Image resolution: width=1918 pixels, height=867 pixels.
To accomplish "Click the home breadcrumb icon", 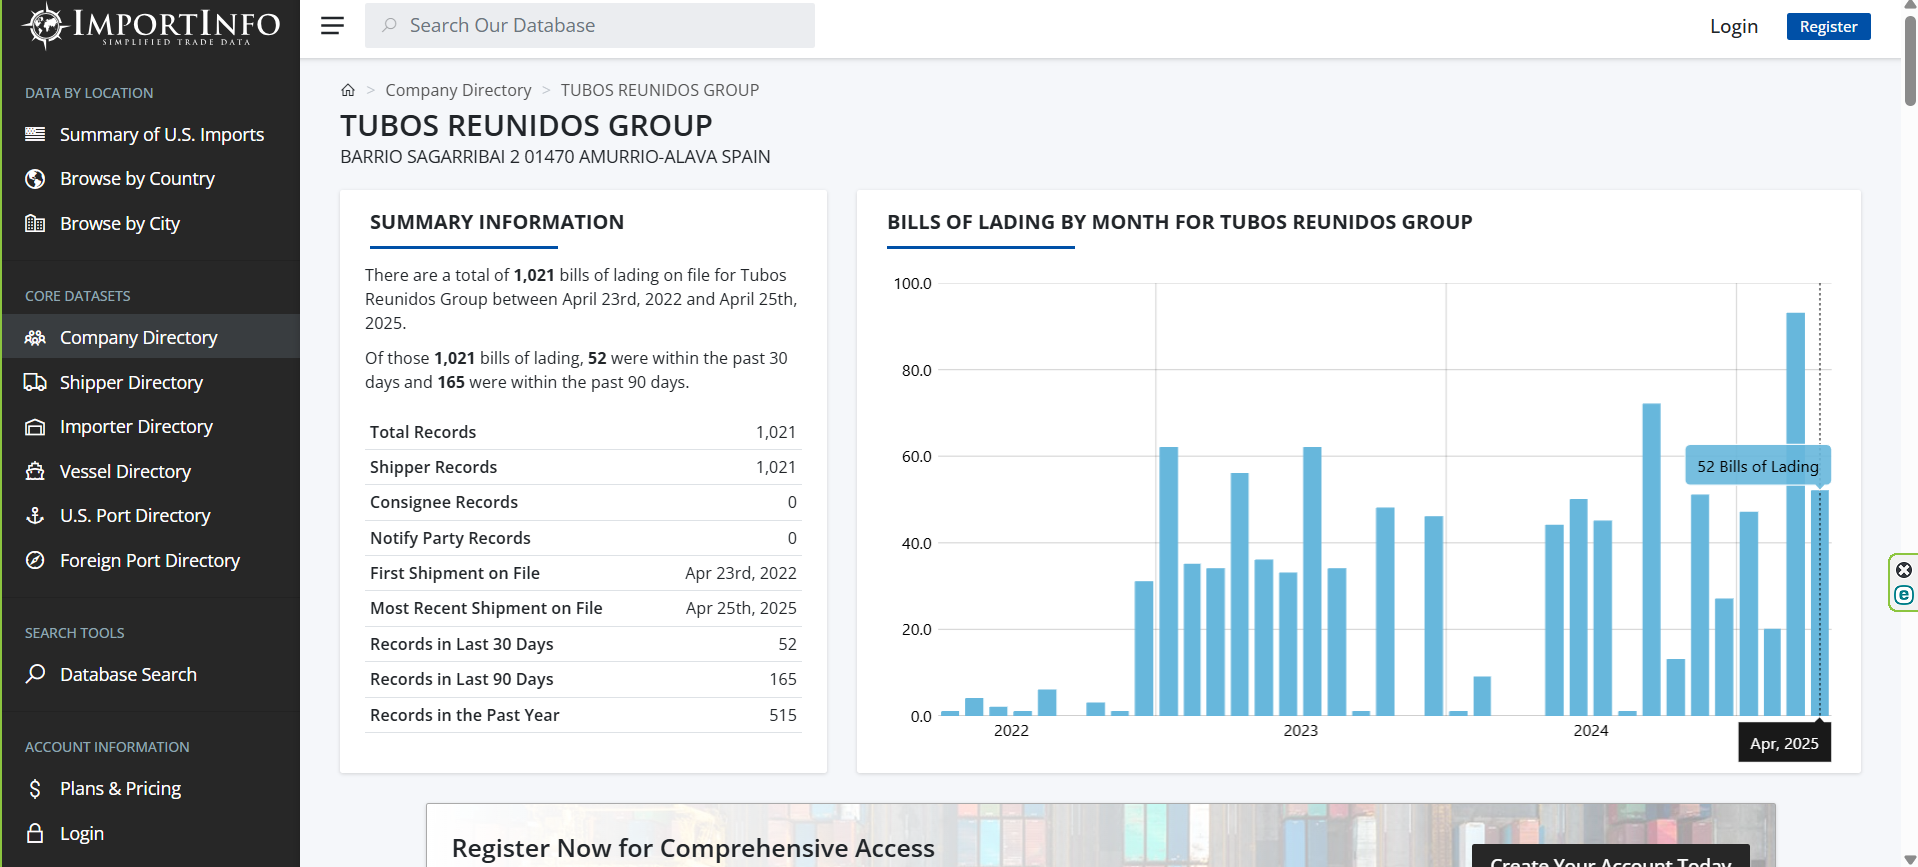I will point(348,90).
